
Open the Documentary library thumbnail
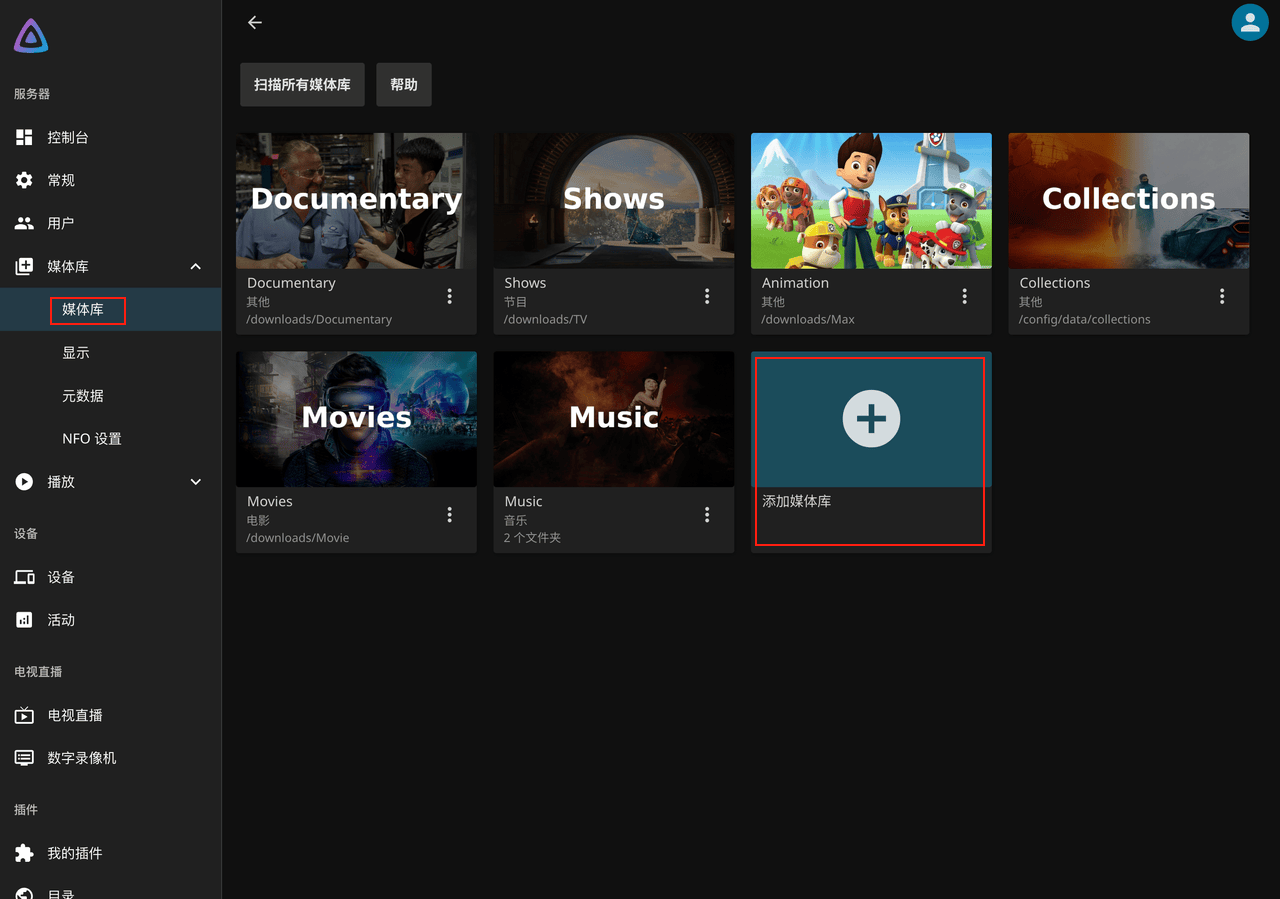pos(356,200)
